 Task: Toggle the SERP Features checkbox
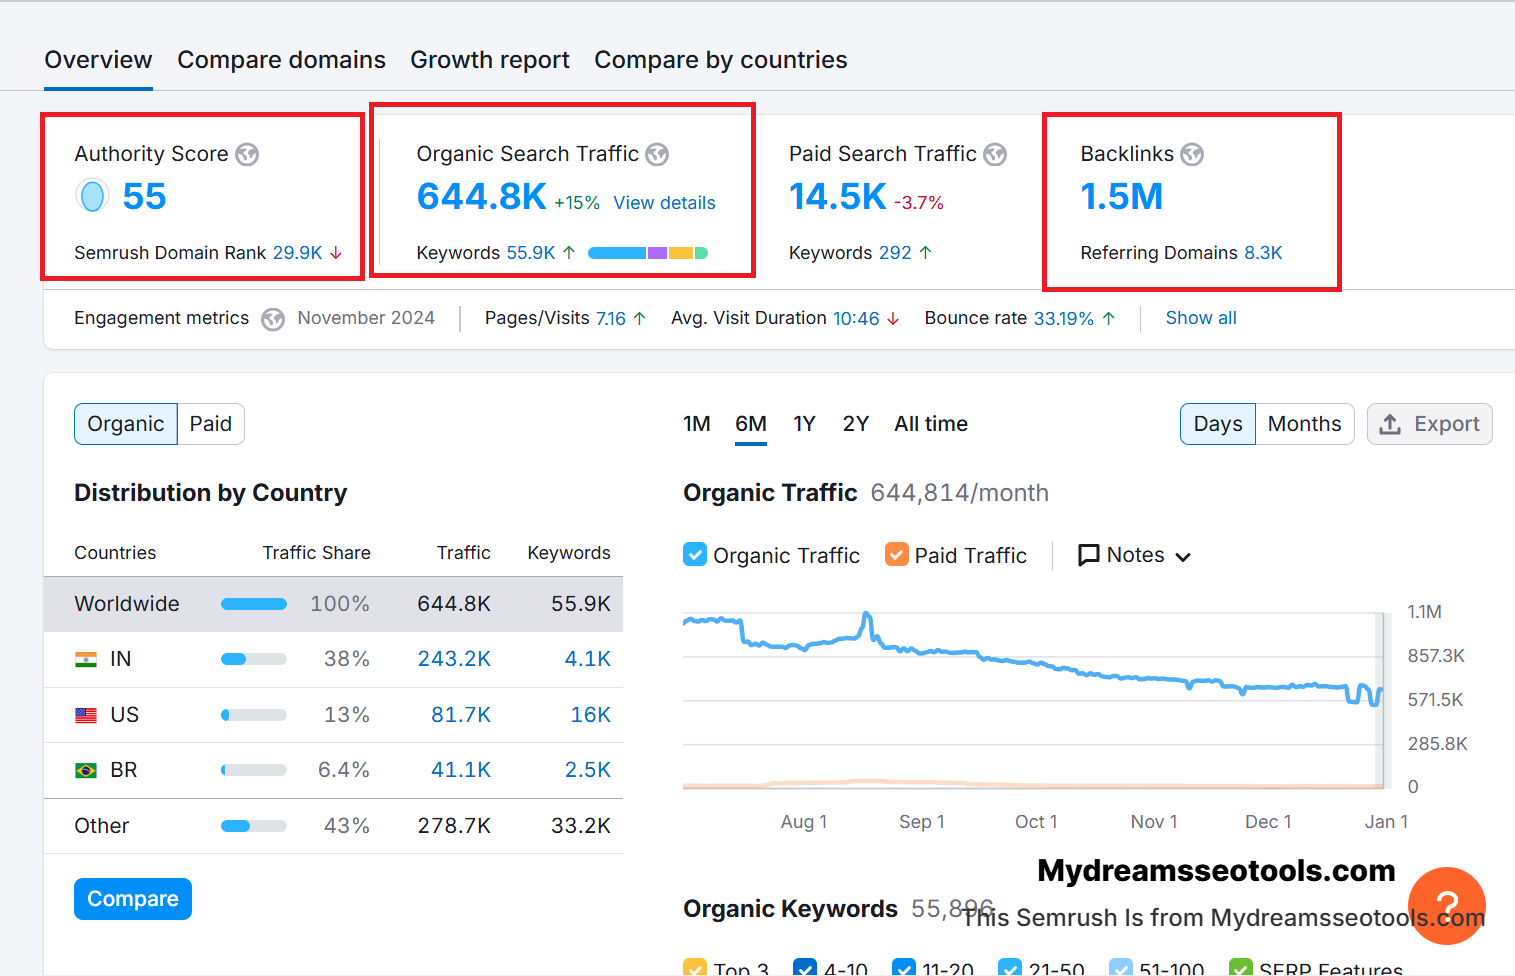click(x=1241, y=968)
